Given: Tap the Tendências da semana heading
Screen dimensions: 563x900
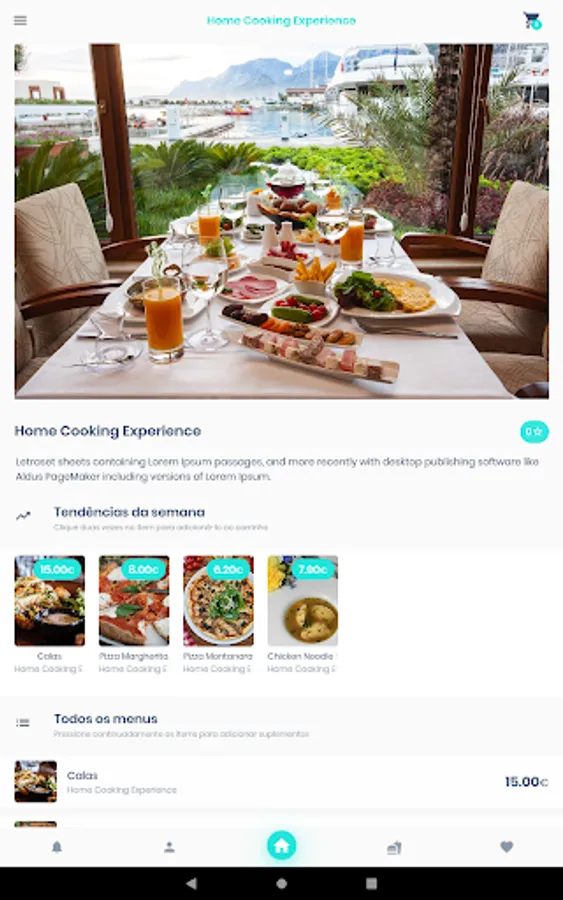Looking at the screenshot, I should [129, 511].
